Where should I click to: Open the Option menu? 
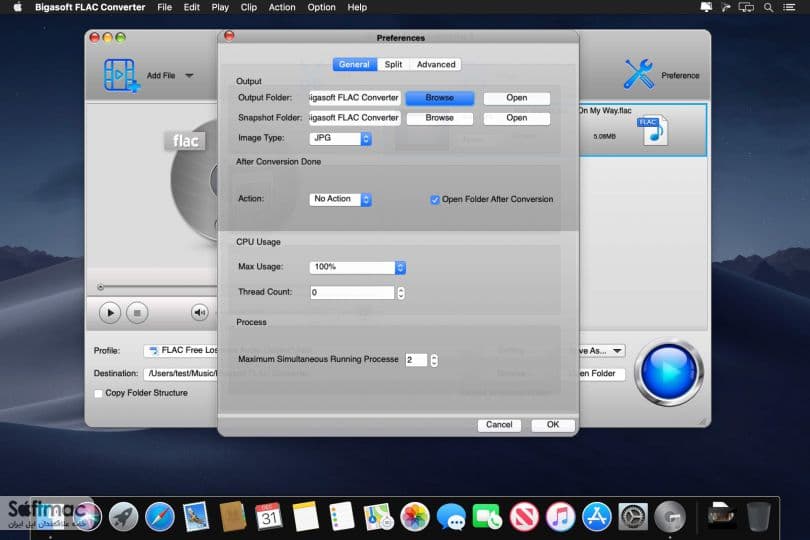[321, 7]
